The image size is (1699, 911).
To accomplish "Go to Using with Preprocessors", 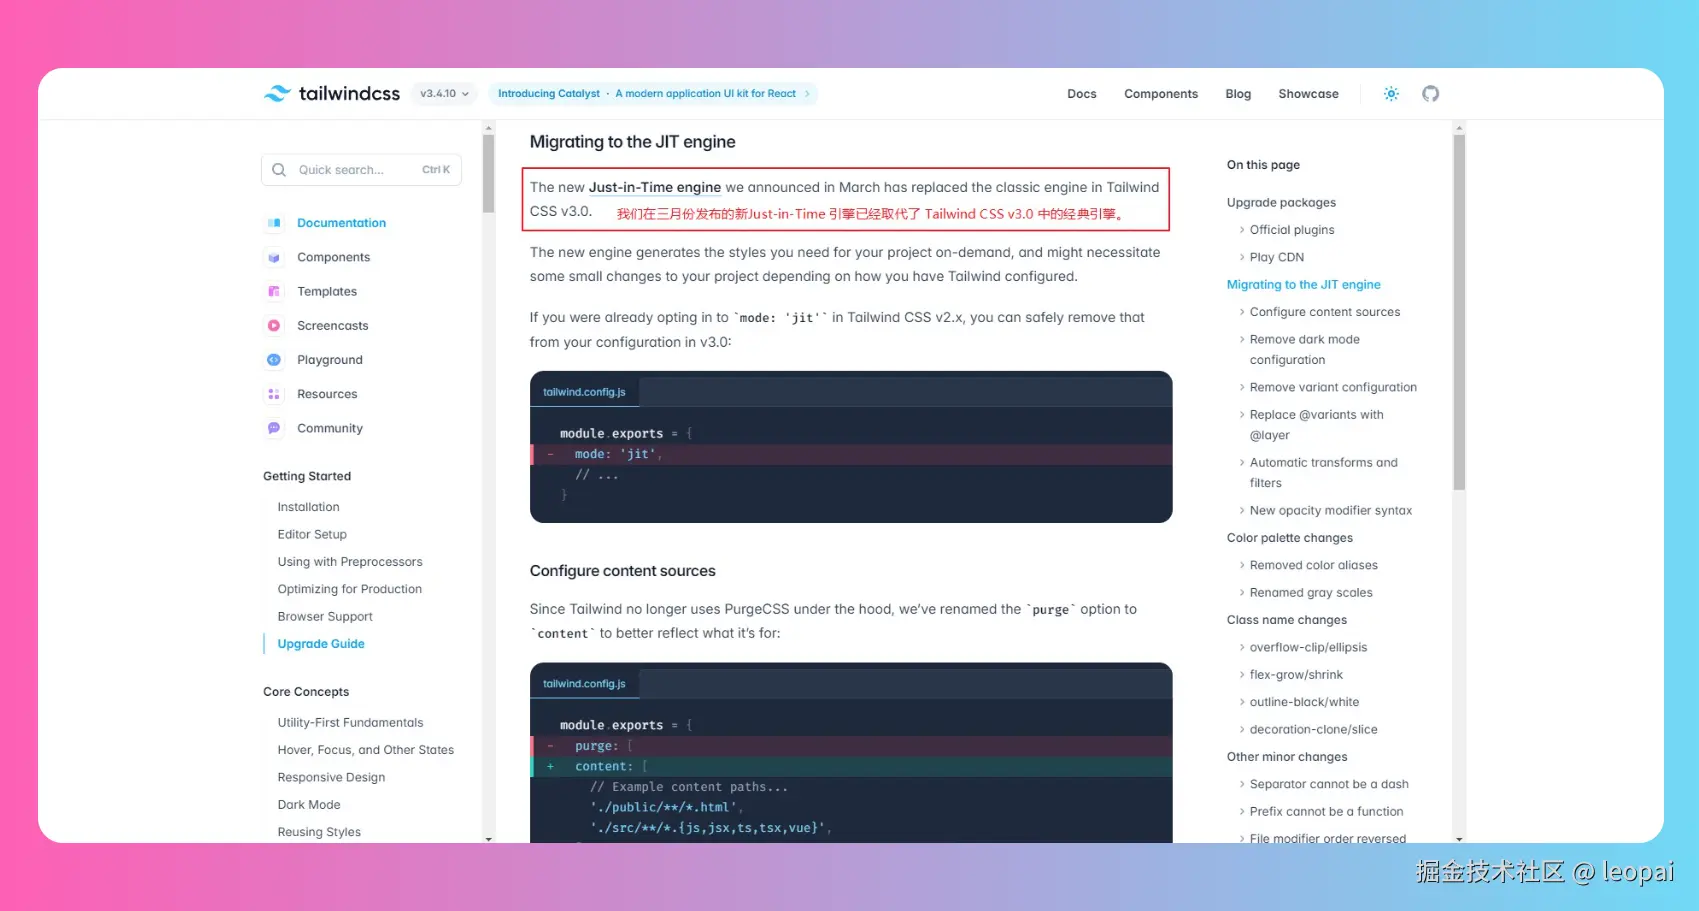I will [350, 562].
